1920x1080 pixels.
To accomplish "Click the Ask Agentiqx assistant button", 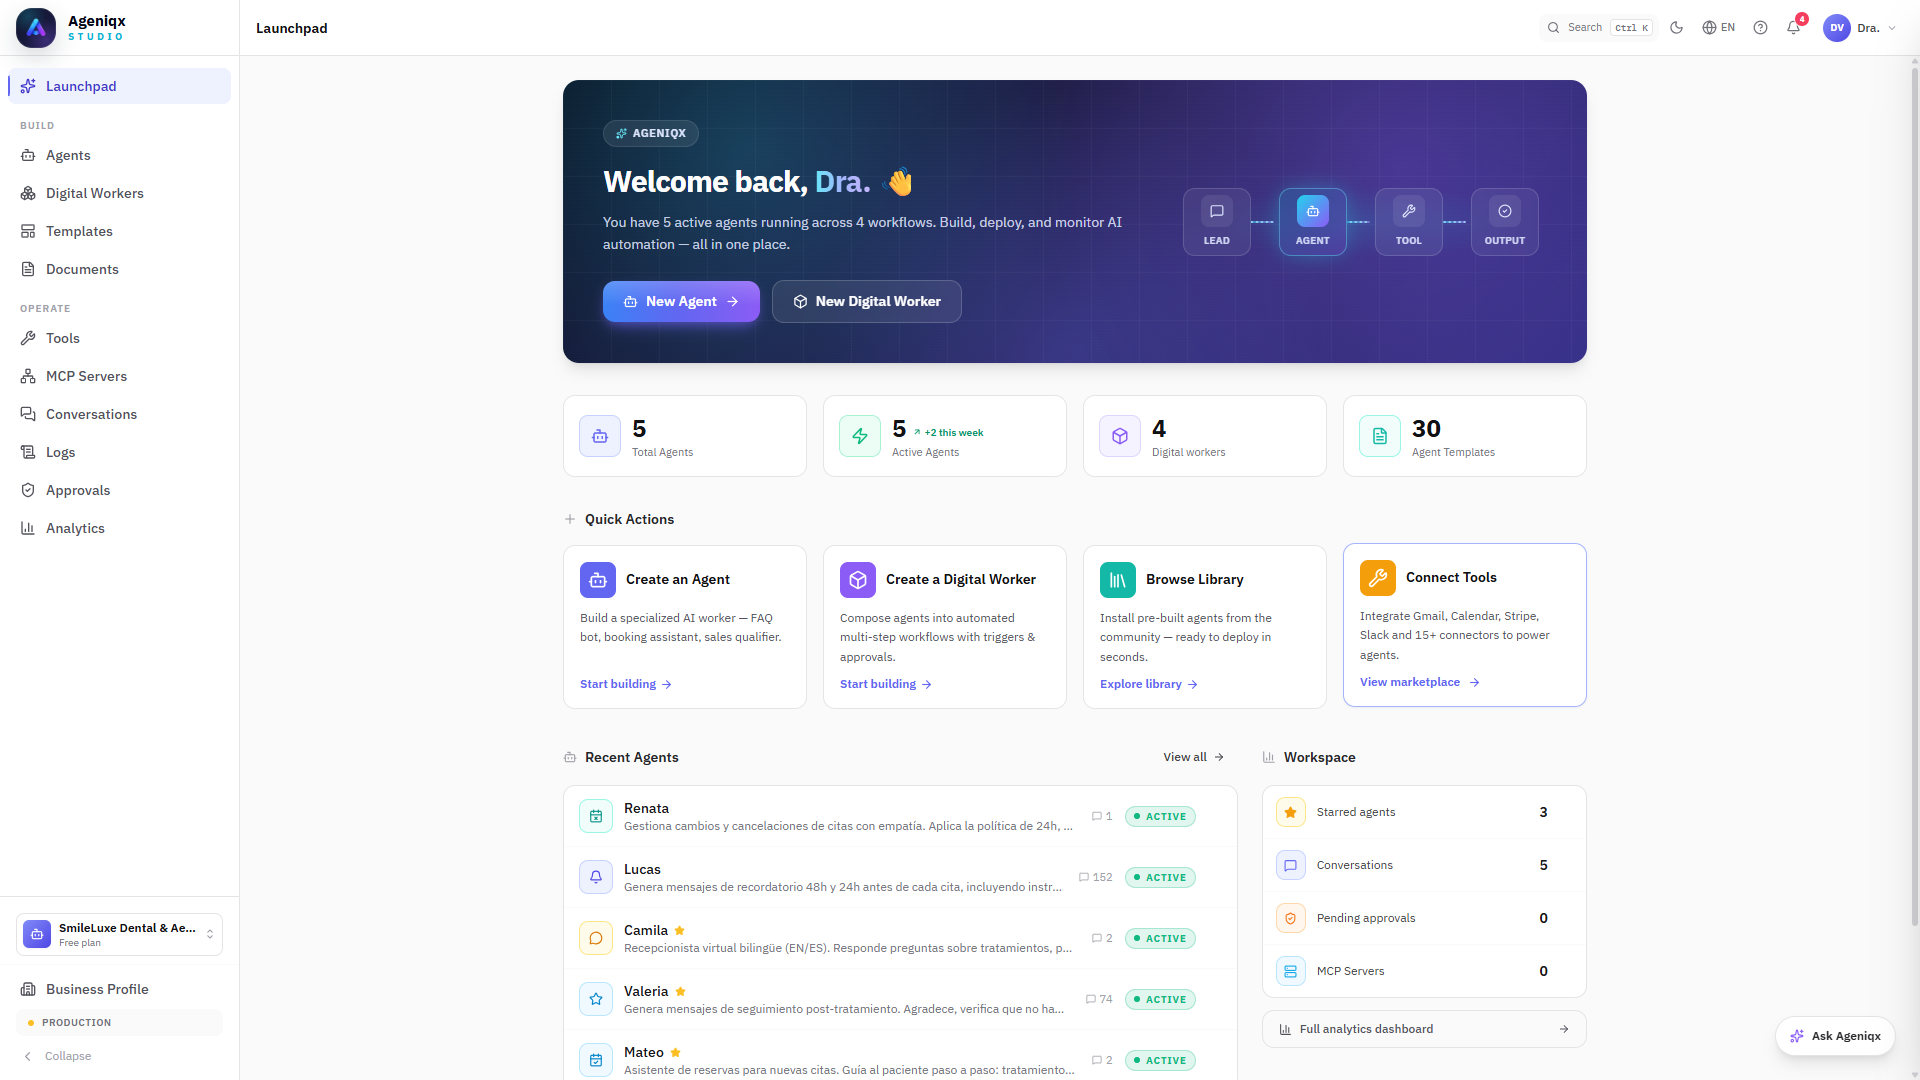I will pos(1835,1036).
